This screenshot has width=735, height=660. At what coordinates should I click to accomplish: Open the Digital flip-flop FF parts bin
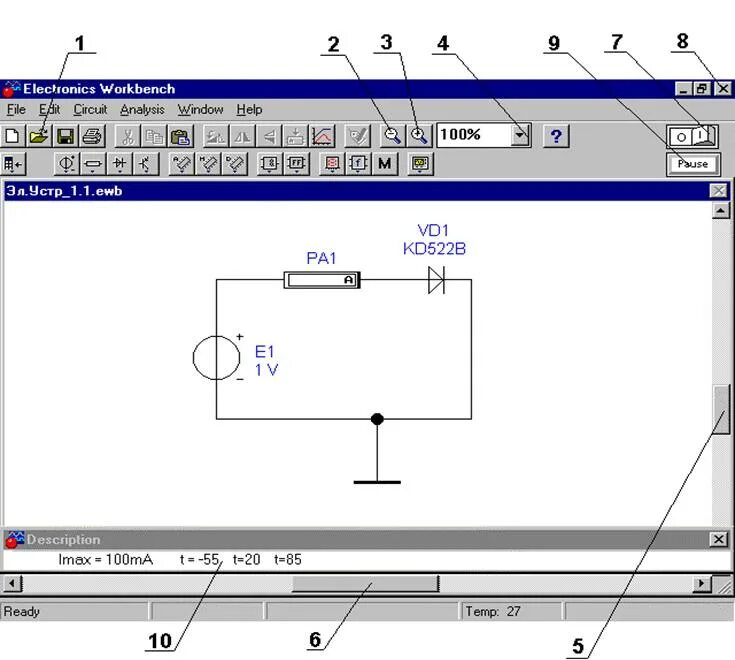(296, 164)
